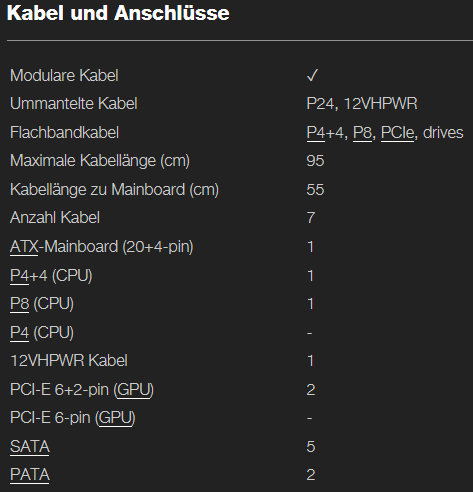Click the 12VHPWR Kabel row label
473x492 pixels.
click(69, 361)
